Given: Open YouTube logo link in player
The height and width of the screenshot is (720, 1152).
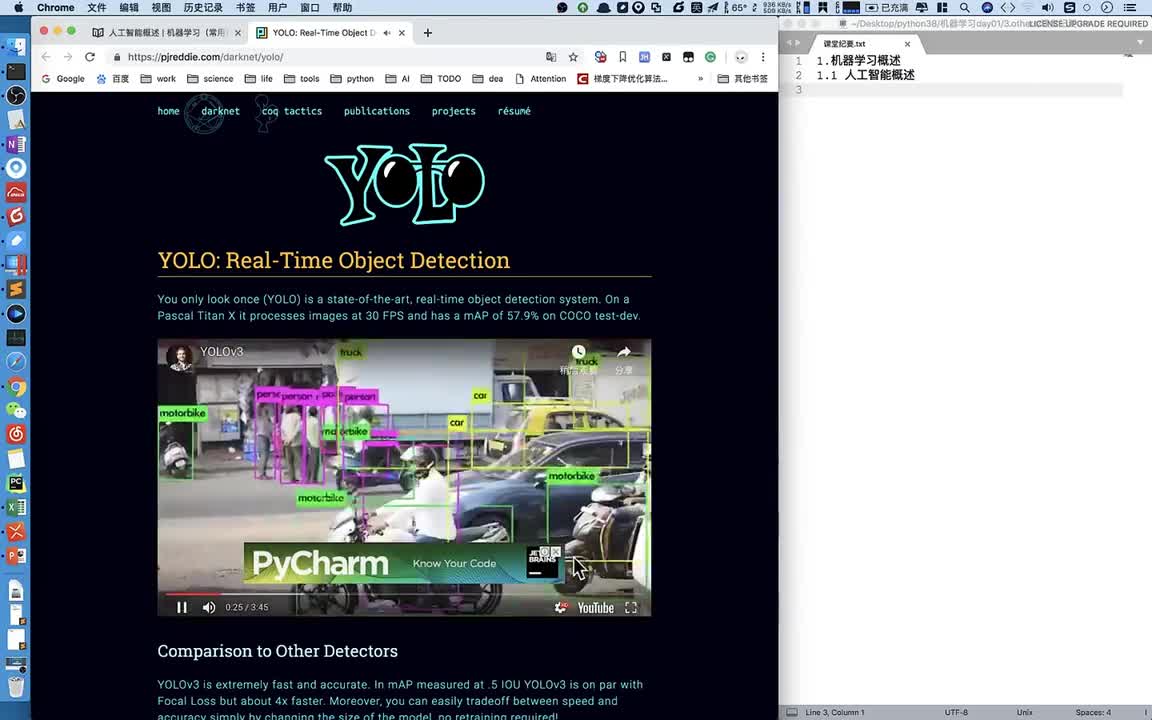Looking at the screenshot, I should pyautogui.click(x=595, y=607).
